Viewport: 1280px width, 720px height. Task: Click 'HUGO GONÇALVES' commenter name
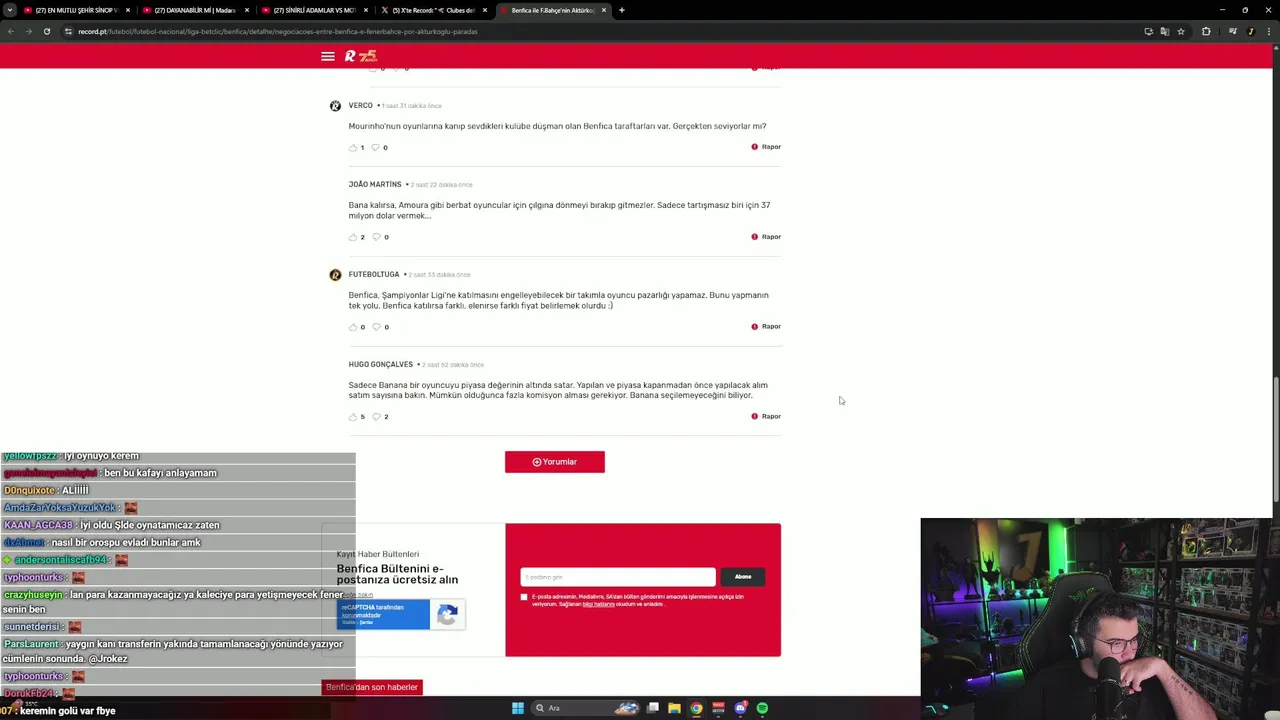[381, 364]
